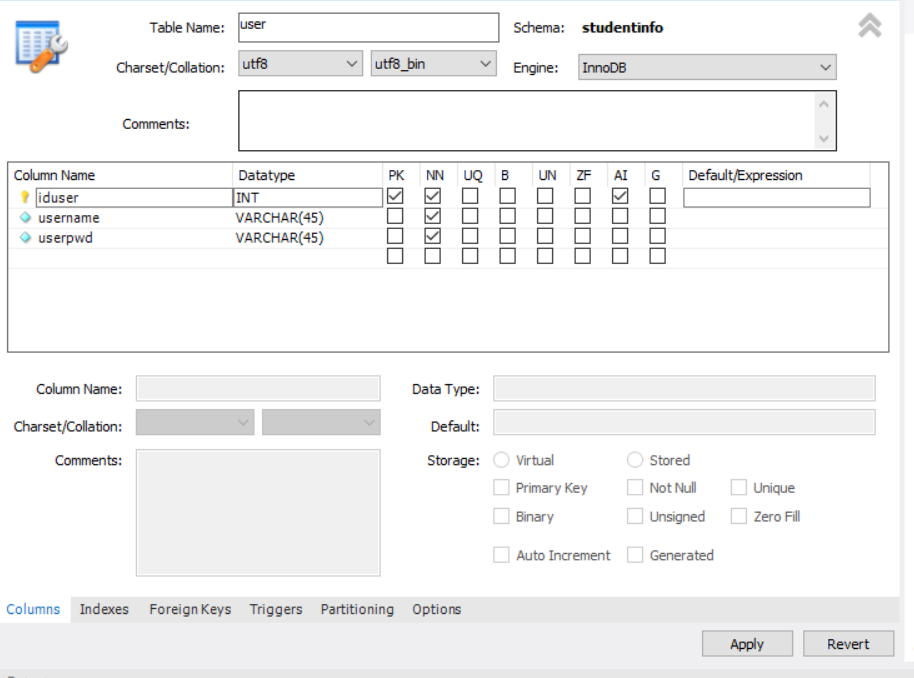Open the column collation dropdown below
Viewport: 914px width, 678px height.
(x=321, y=423)
